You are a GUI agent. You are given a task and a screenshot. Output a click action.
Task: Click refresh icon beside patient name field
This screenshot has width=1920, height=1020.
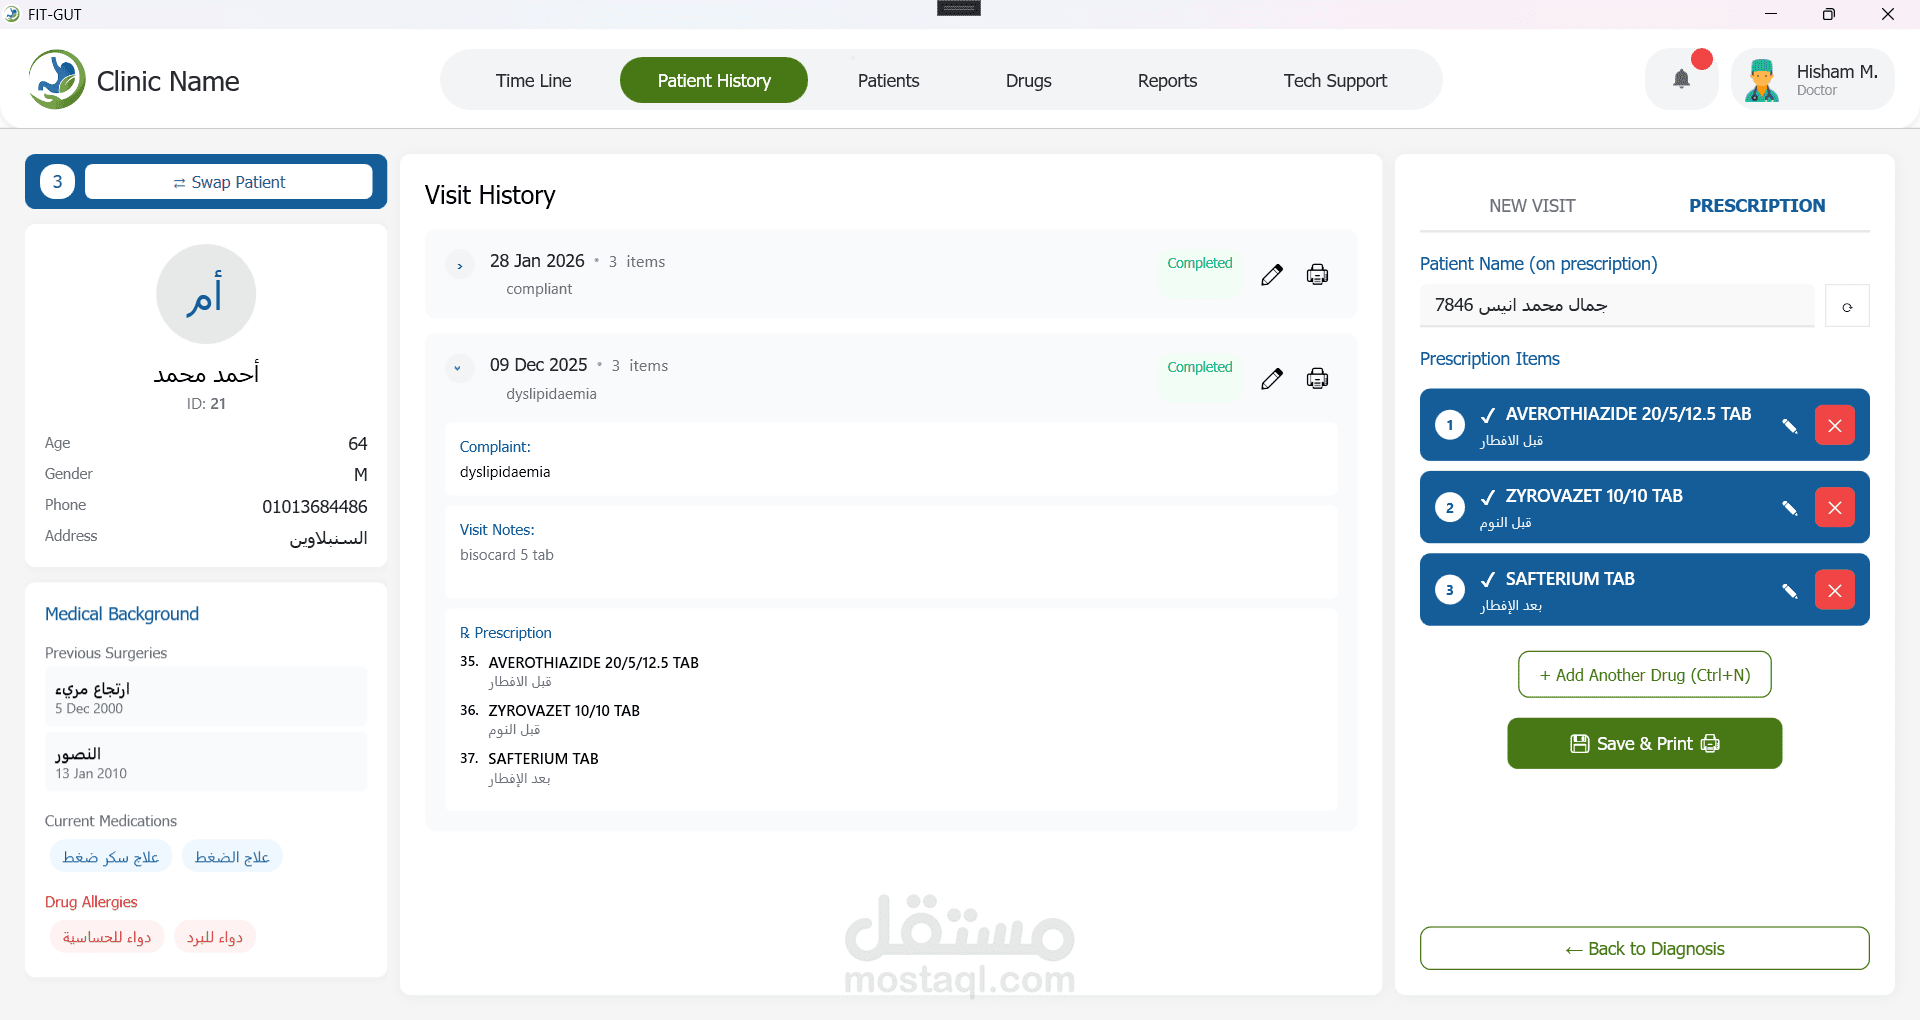point(1847,305)
